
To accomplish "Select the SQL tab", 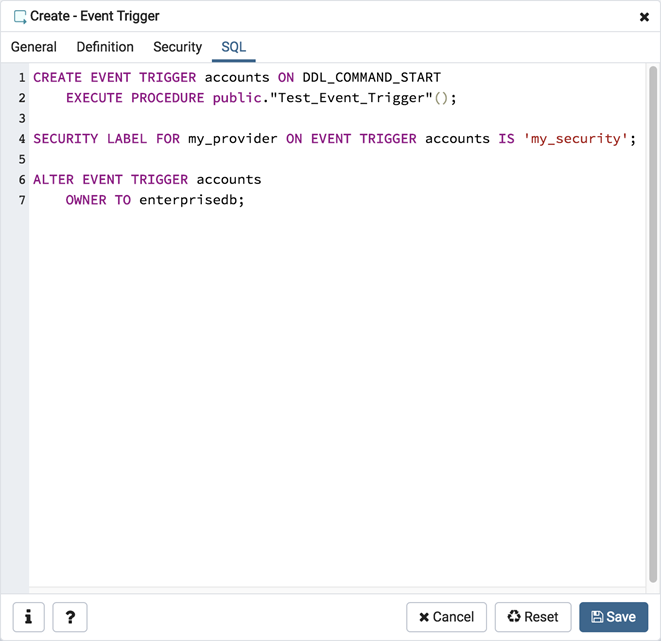I will pyautogui.click(x=234, y=47).
